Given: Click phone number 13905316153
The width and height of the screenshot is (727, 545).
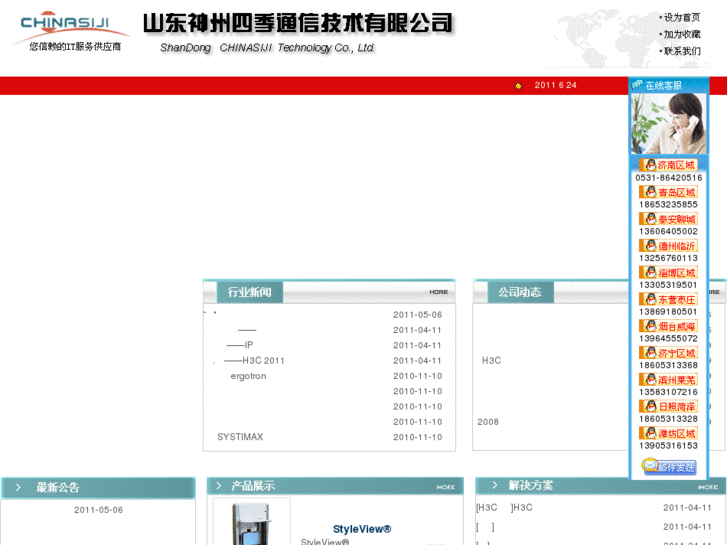Looking at the screenshot, I should pos(668,446).
